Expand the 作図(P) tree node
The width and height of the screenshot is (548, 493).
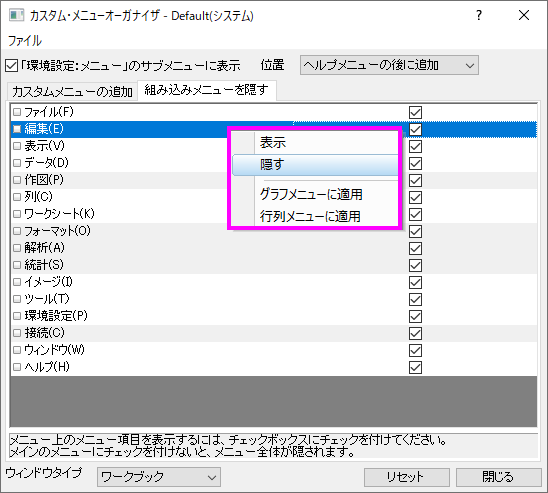[x=17, y=180]
